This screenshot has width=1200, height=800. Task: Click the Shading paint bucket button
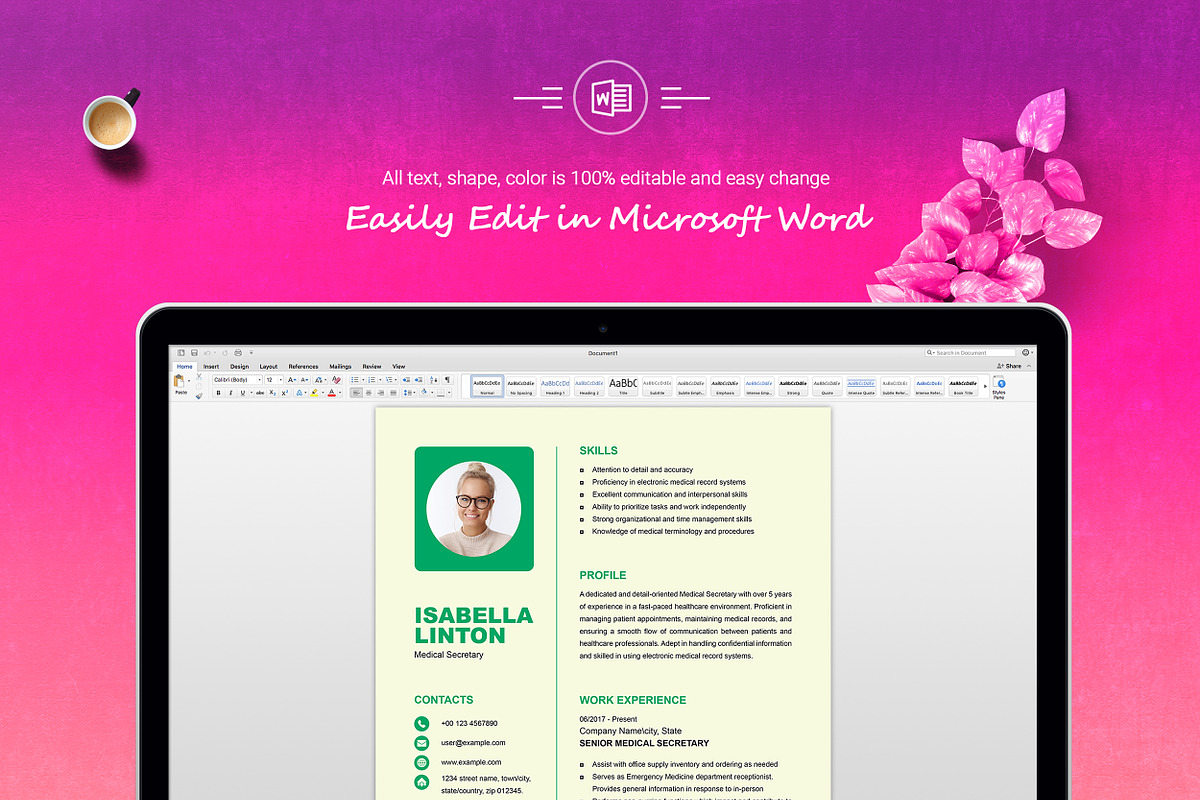coord(424,392)
